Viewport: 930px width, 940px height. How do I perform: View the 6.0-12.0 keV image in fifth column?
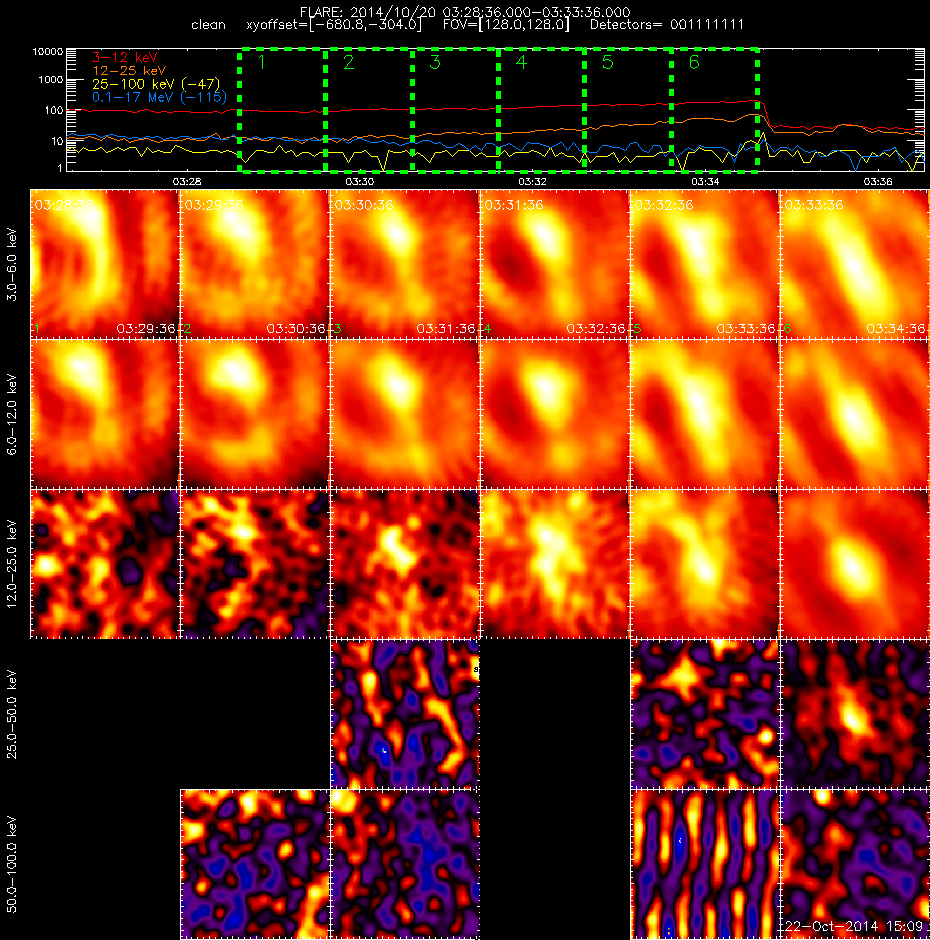pos(705,414)
